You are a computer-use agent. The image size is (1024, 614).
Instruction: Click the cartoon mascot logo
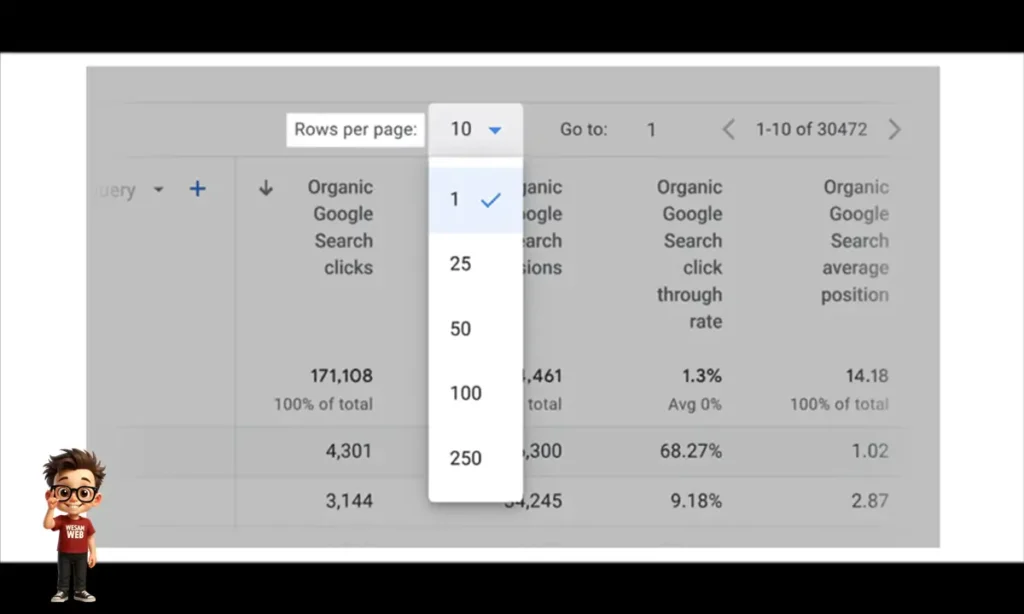point(73,525)
